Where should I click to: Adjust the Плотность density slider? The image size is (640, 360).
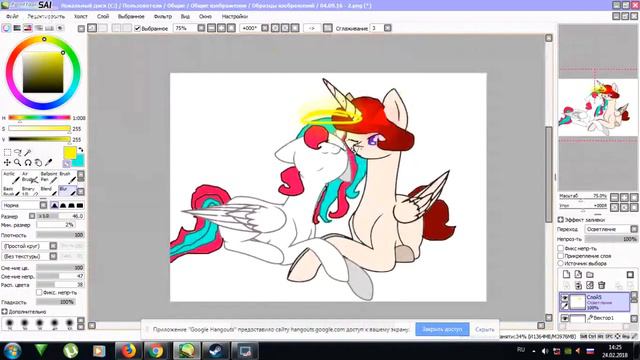[60, 235]
